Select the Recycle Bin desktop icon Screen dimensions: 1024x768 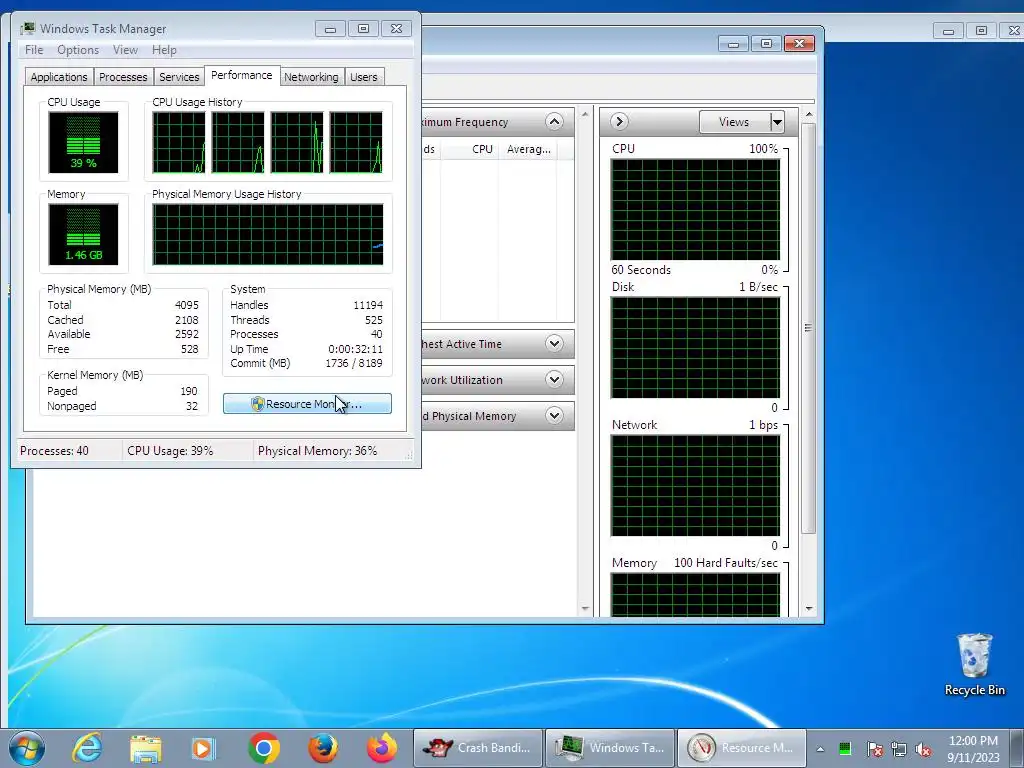974,664
